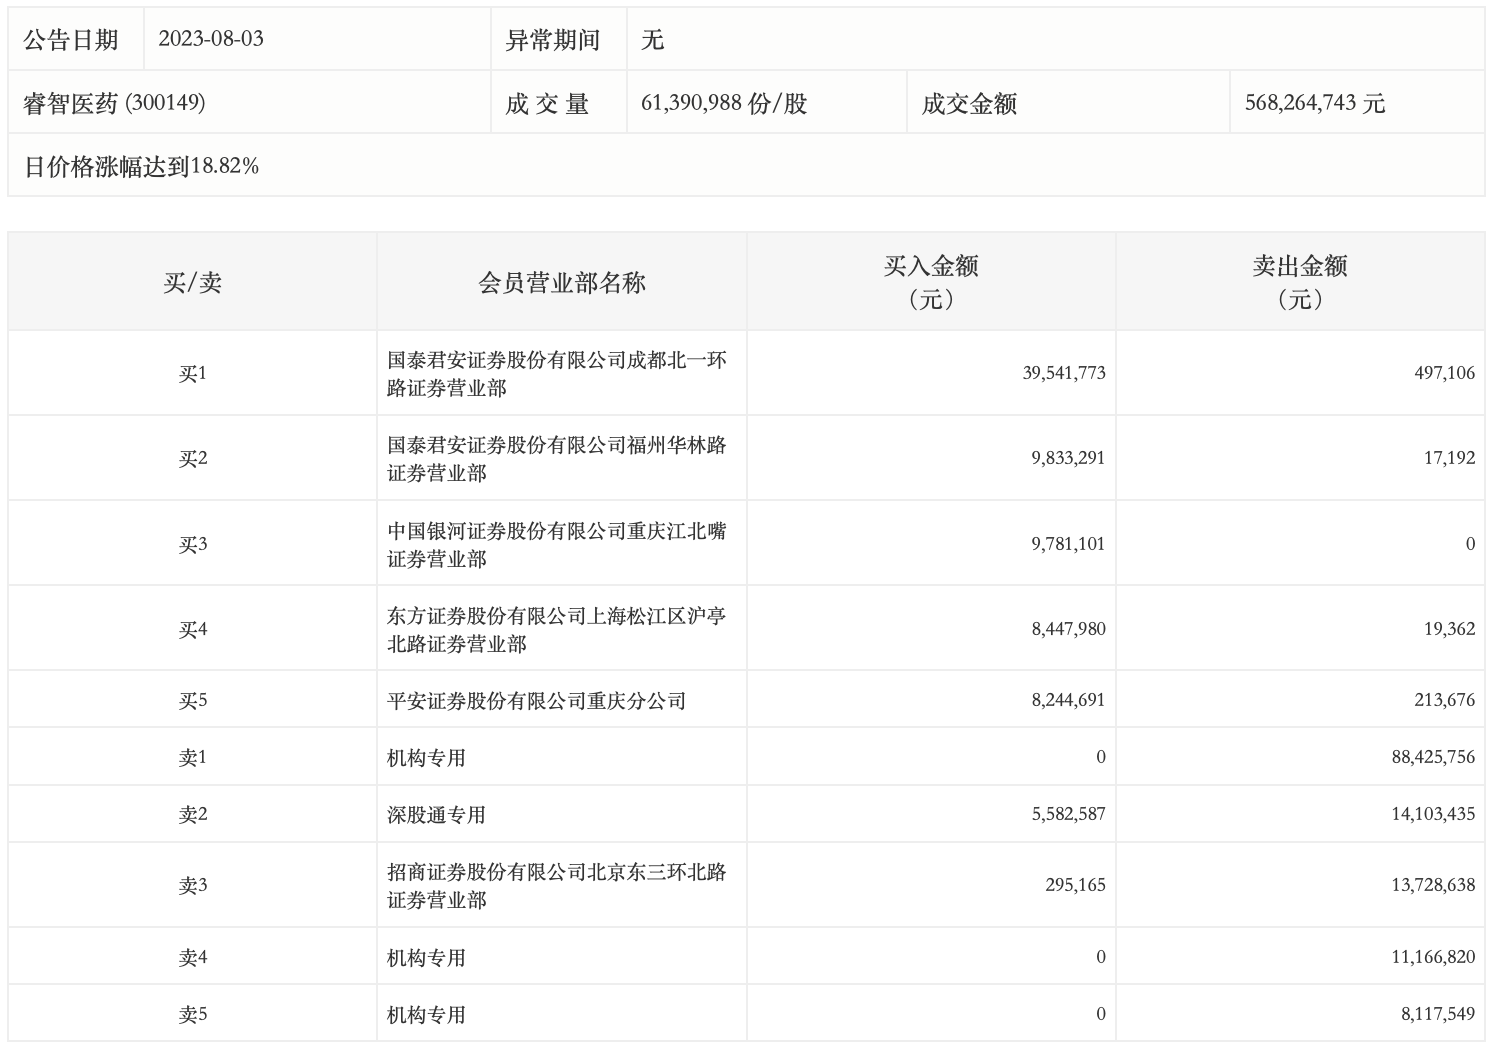Click the 会员营业部名称 column header
Viewport: 1498px width, 1052px height.
[561, 283]
